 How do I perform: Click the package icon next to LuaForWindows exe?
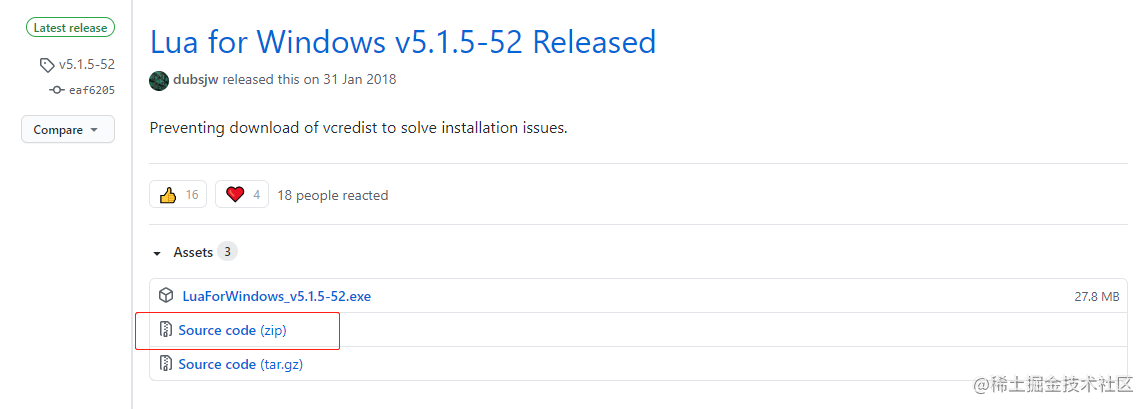pos(167,296)
